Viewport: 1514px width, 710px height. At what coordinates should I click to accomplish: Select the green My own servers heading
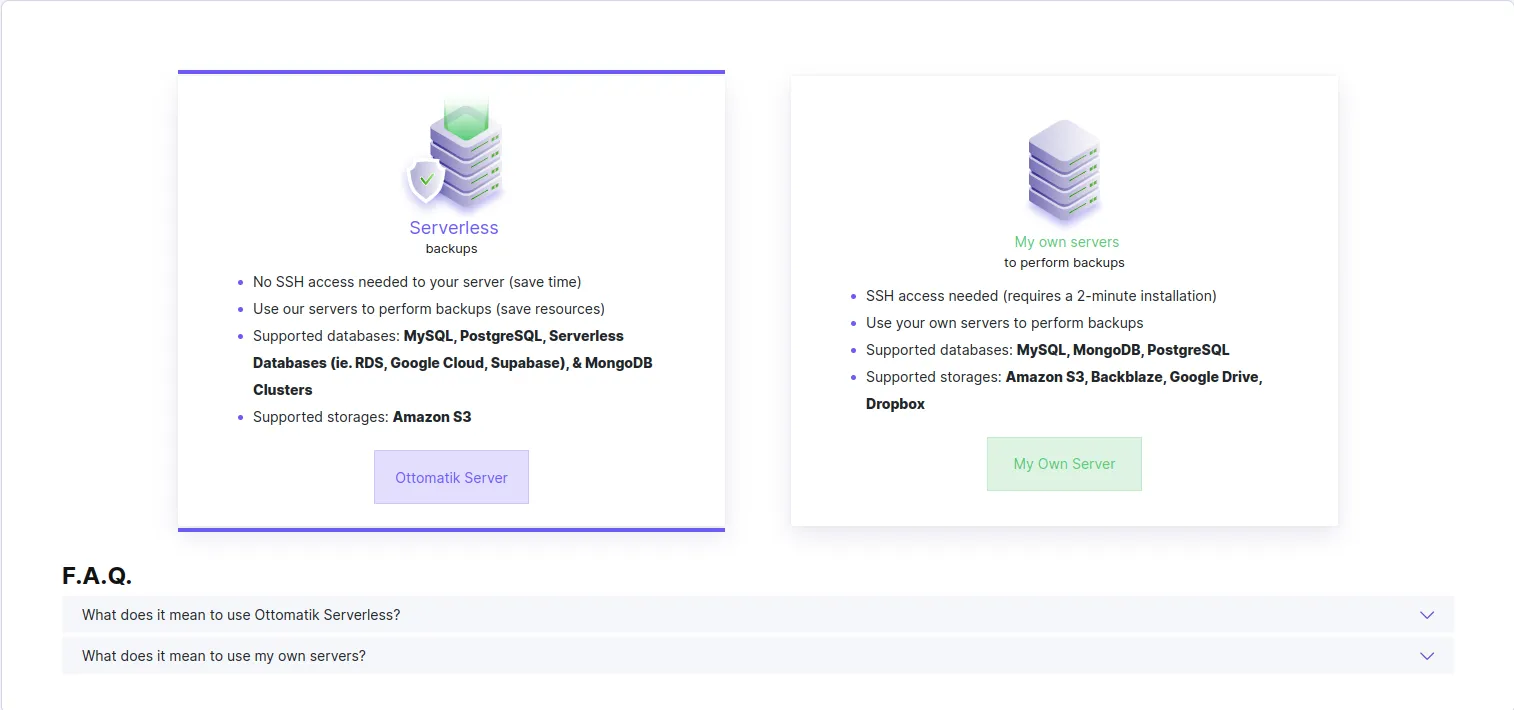point(1066,242)
